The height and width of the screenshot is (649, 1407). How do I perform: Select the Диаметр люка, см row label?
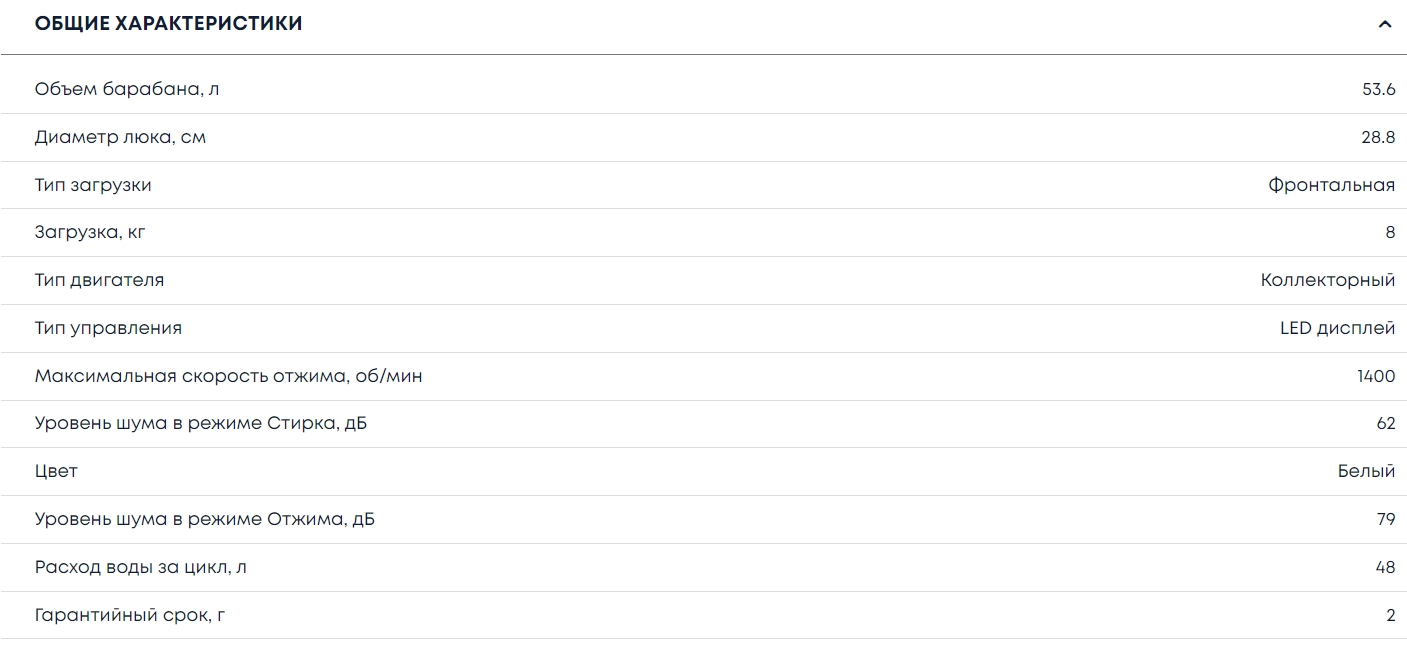click(x=120, y=137)
